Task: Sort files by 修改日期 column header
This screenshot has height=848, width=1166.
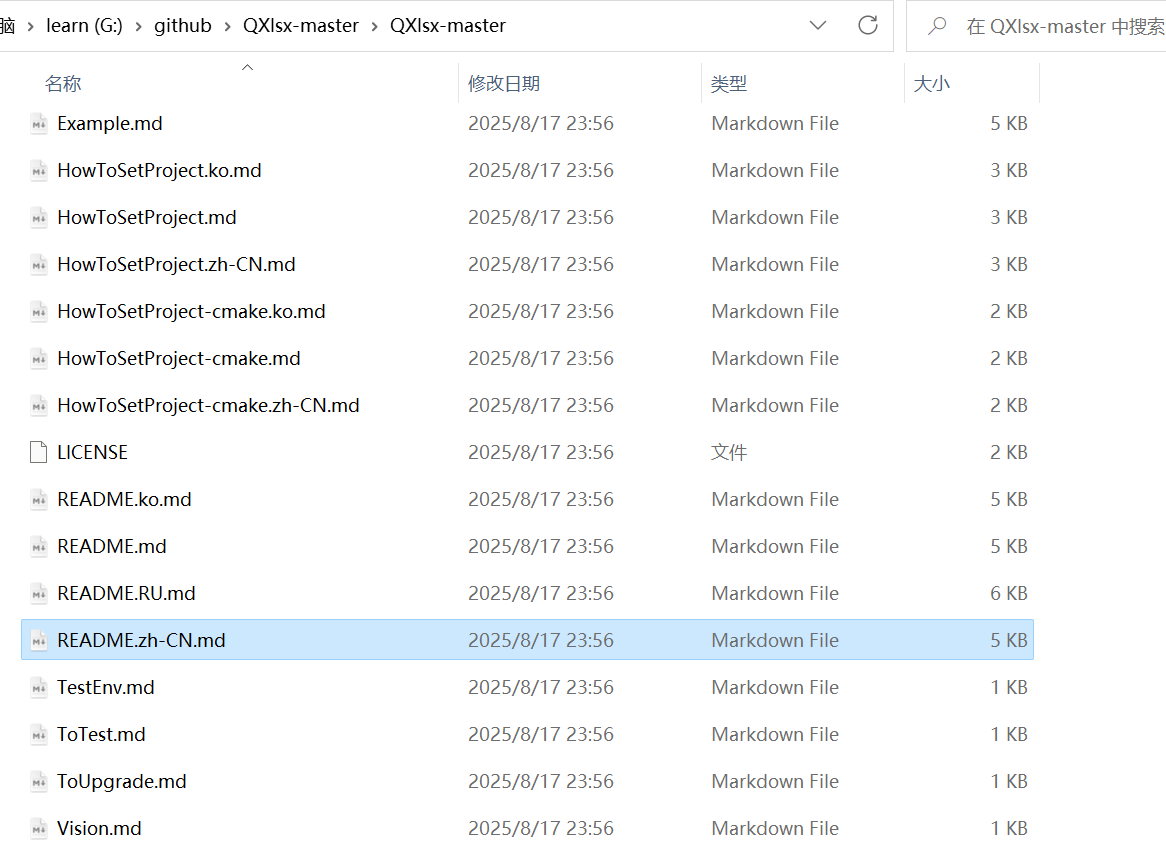Action: pyautogui.click(x=504, y=83)
